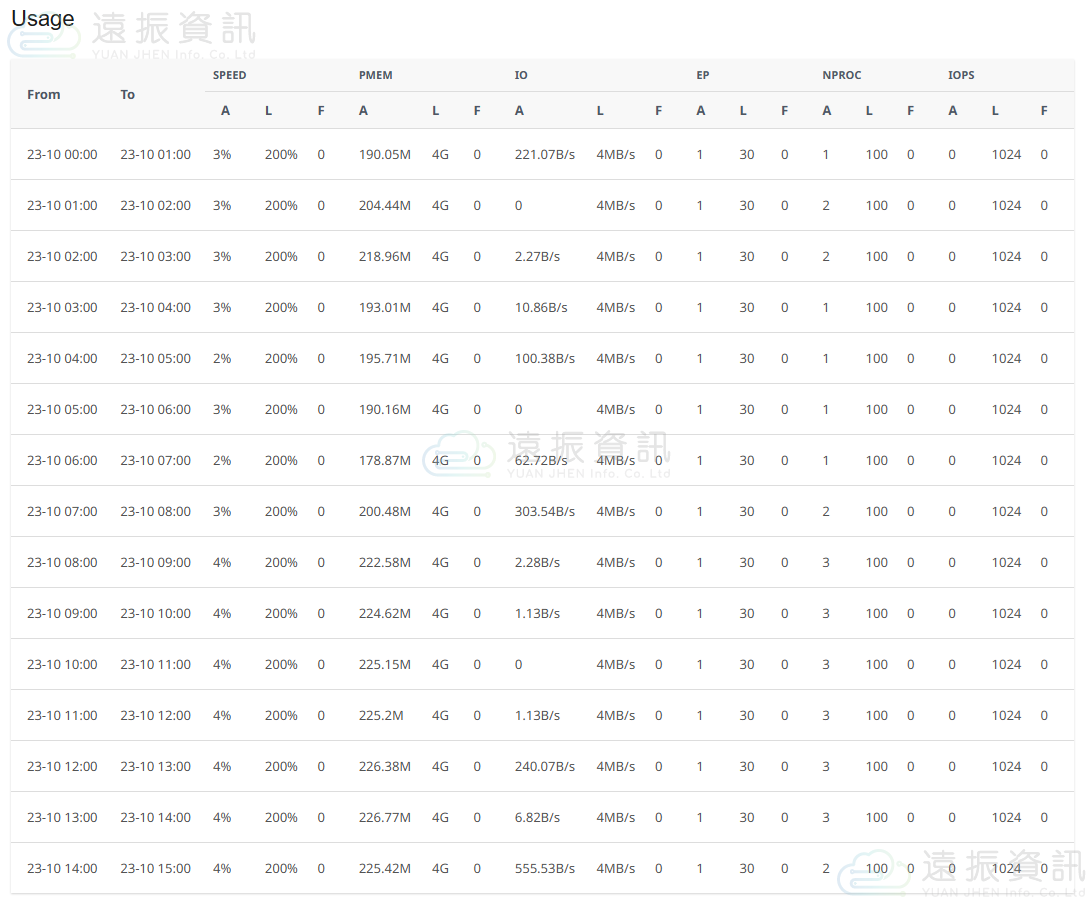Image resolution: width=1092 pixels, height=908 pixels.
Task: Select the 190.05M memory value
Action: coord(385,154)
